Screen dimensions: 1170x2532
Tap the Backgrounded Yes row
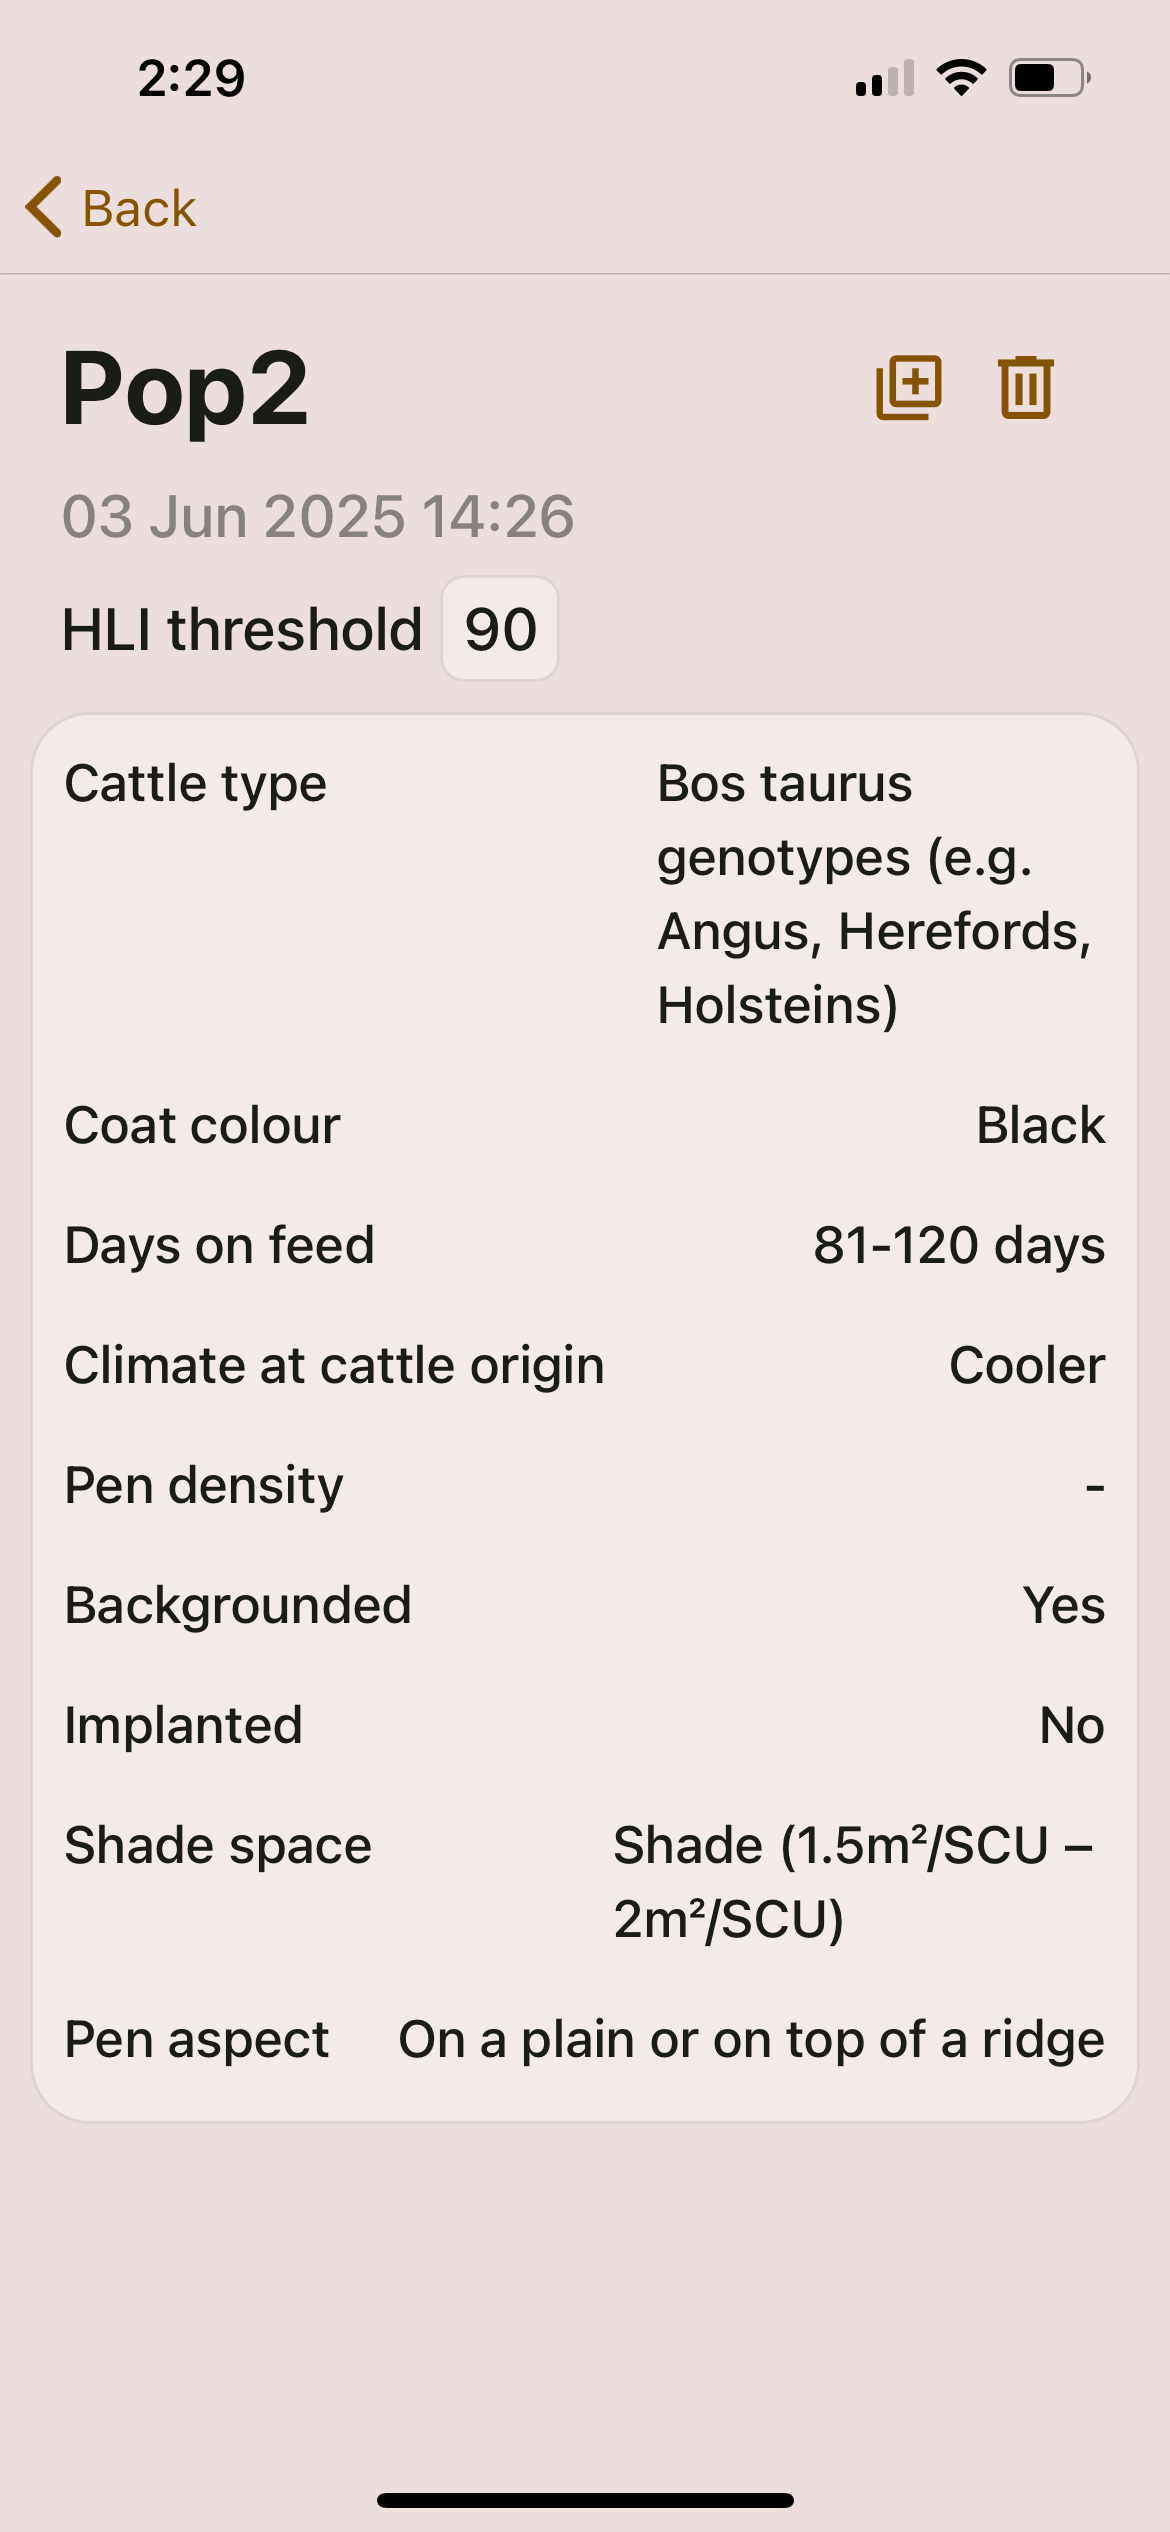click(585, 1605)
